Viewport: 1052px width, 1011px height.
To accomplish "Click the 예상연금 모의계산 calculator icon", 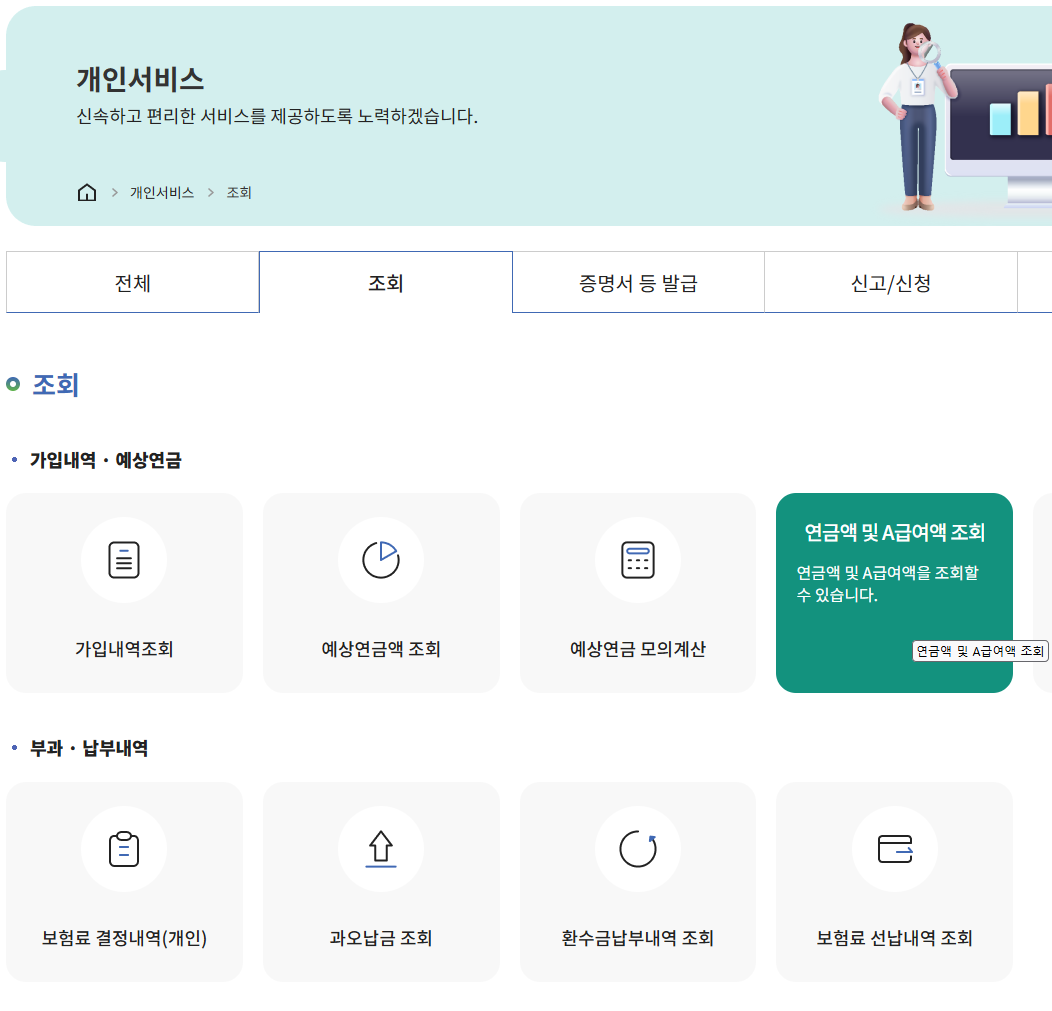I will pos(638,560).
